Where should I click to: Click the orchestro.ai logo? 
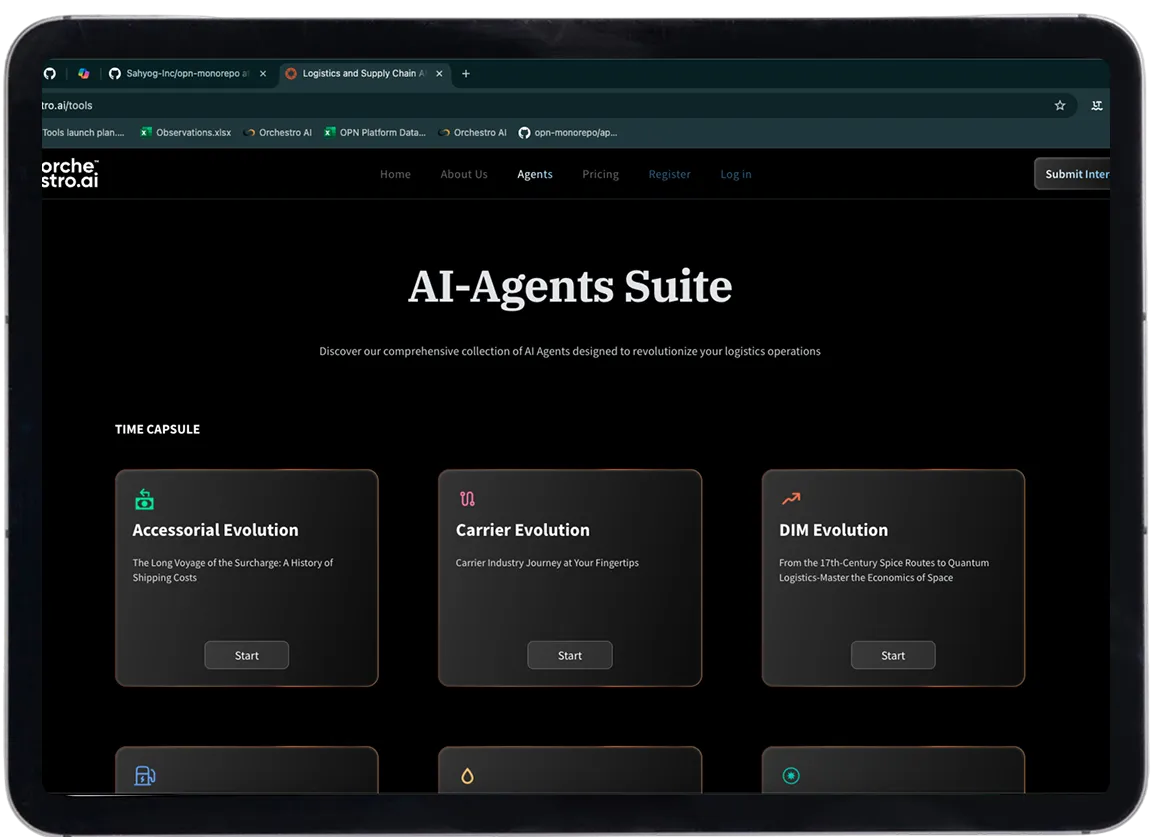68,172
